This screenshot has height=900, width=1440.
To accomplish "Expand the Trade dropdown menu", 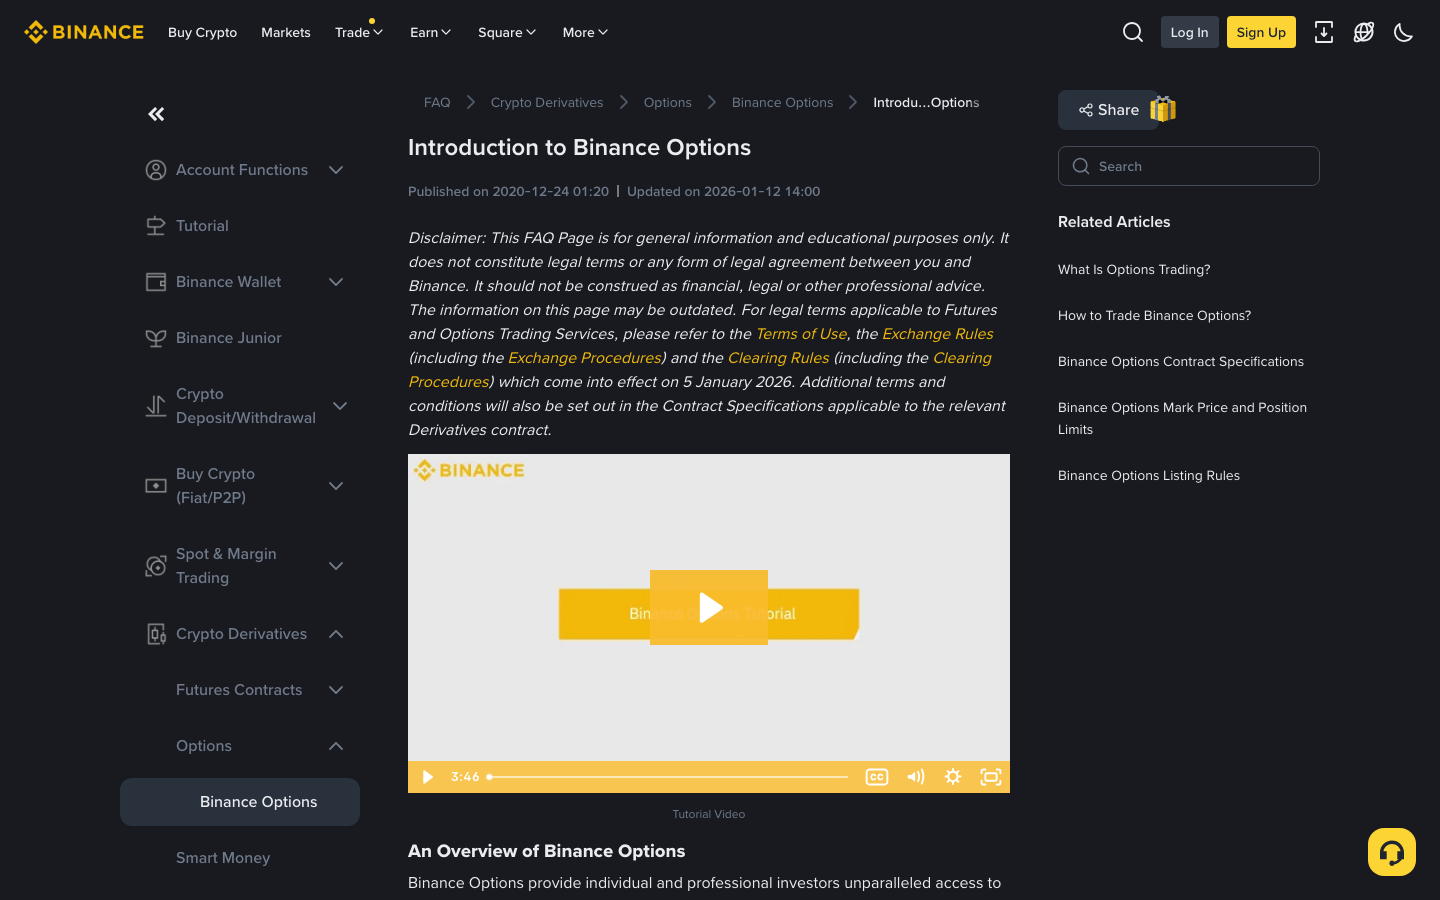I will pos(358,32).
